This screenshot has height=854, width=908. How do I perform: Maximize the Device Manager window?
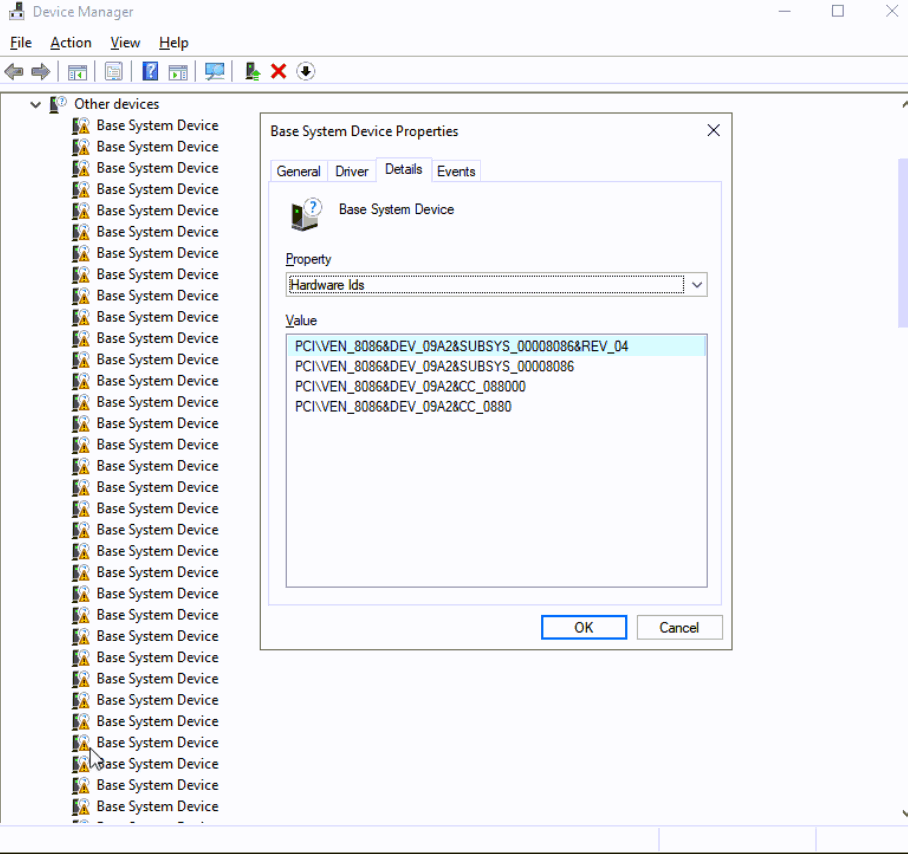click(837, 11)
